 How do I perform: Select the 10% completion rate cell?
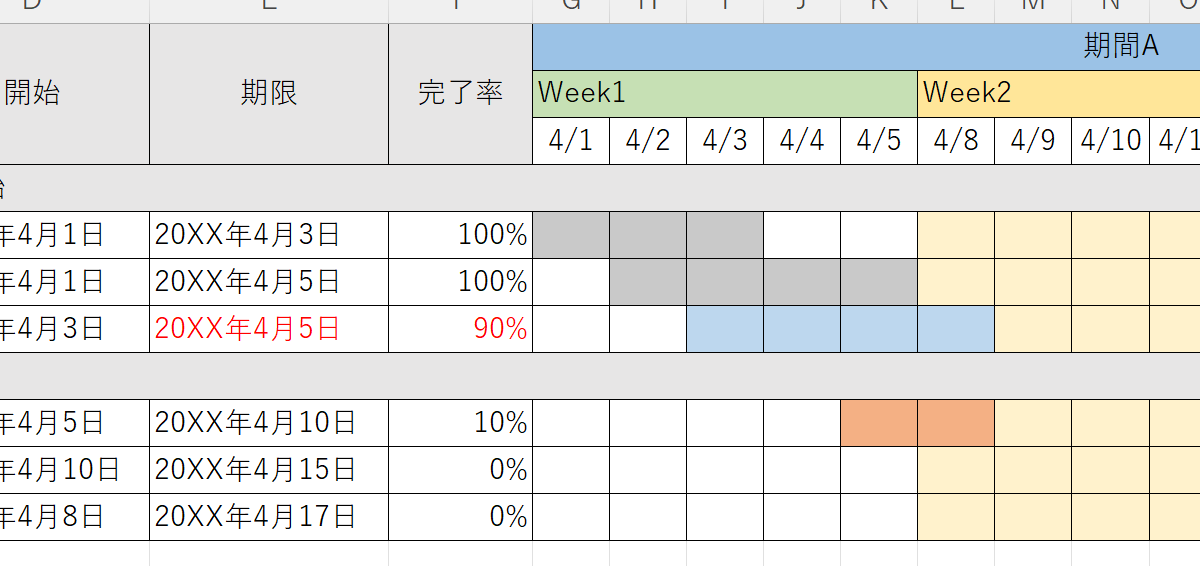click(460, 423)
